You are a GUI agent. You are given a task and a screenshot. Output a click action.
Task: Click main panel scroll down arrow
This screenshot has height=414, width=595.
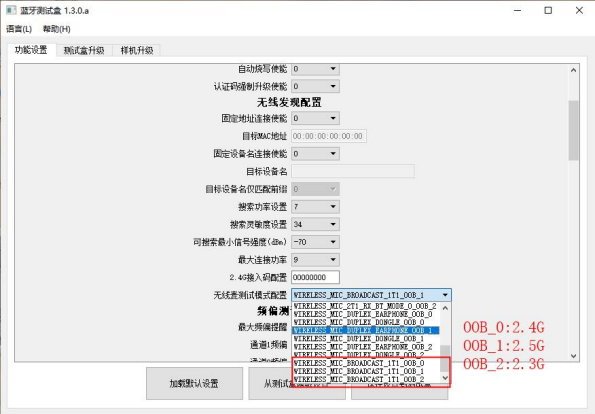(x=573, y=356)
